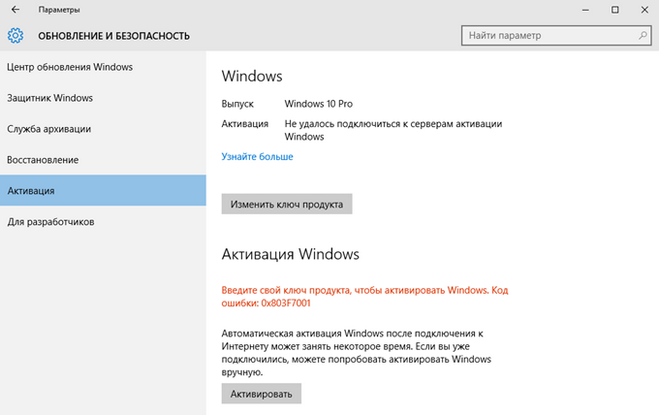Click the "Windows 10 Pro" edition text
Screen dimensions: 659x415
(319, 104)
